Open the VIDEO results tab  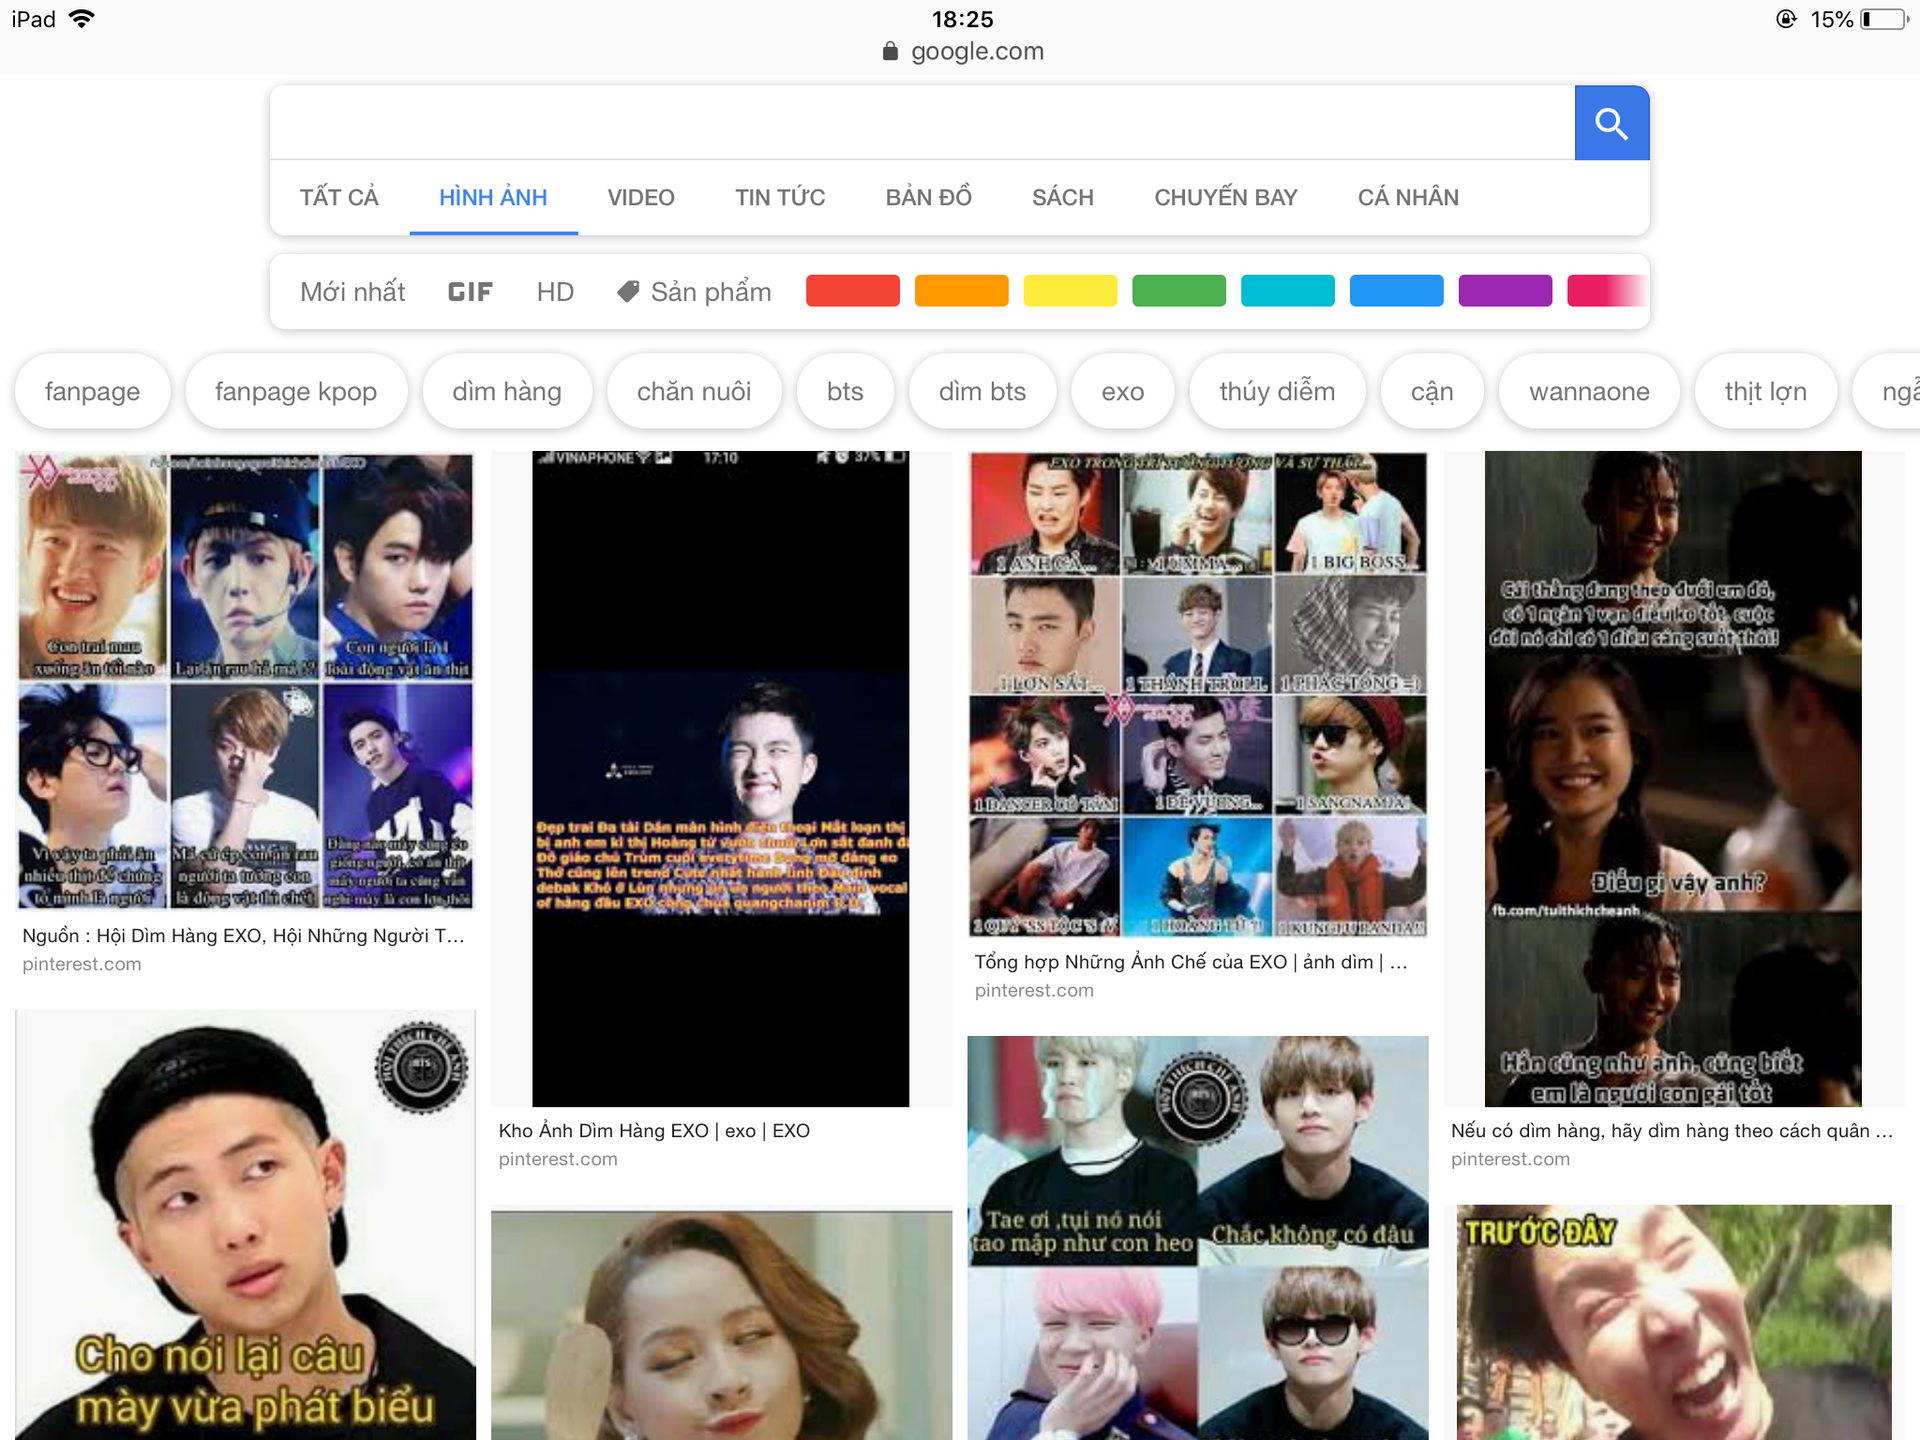tap(640, 197)
